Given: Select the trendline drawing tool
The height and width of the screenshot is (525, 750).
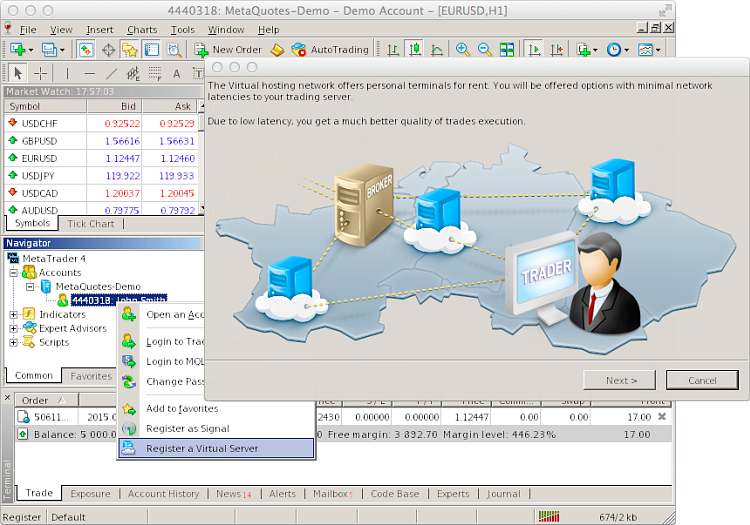Looking at the screenshot, I should 111,73.
